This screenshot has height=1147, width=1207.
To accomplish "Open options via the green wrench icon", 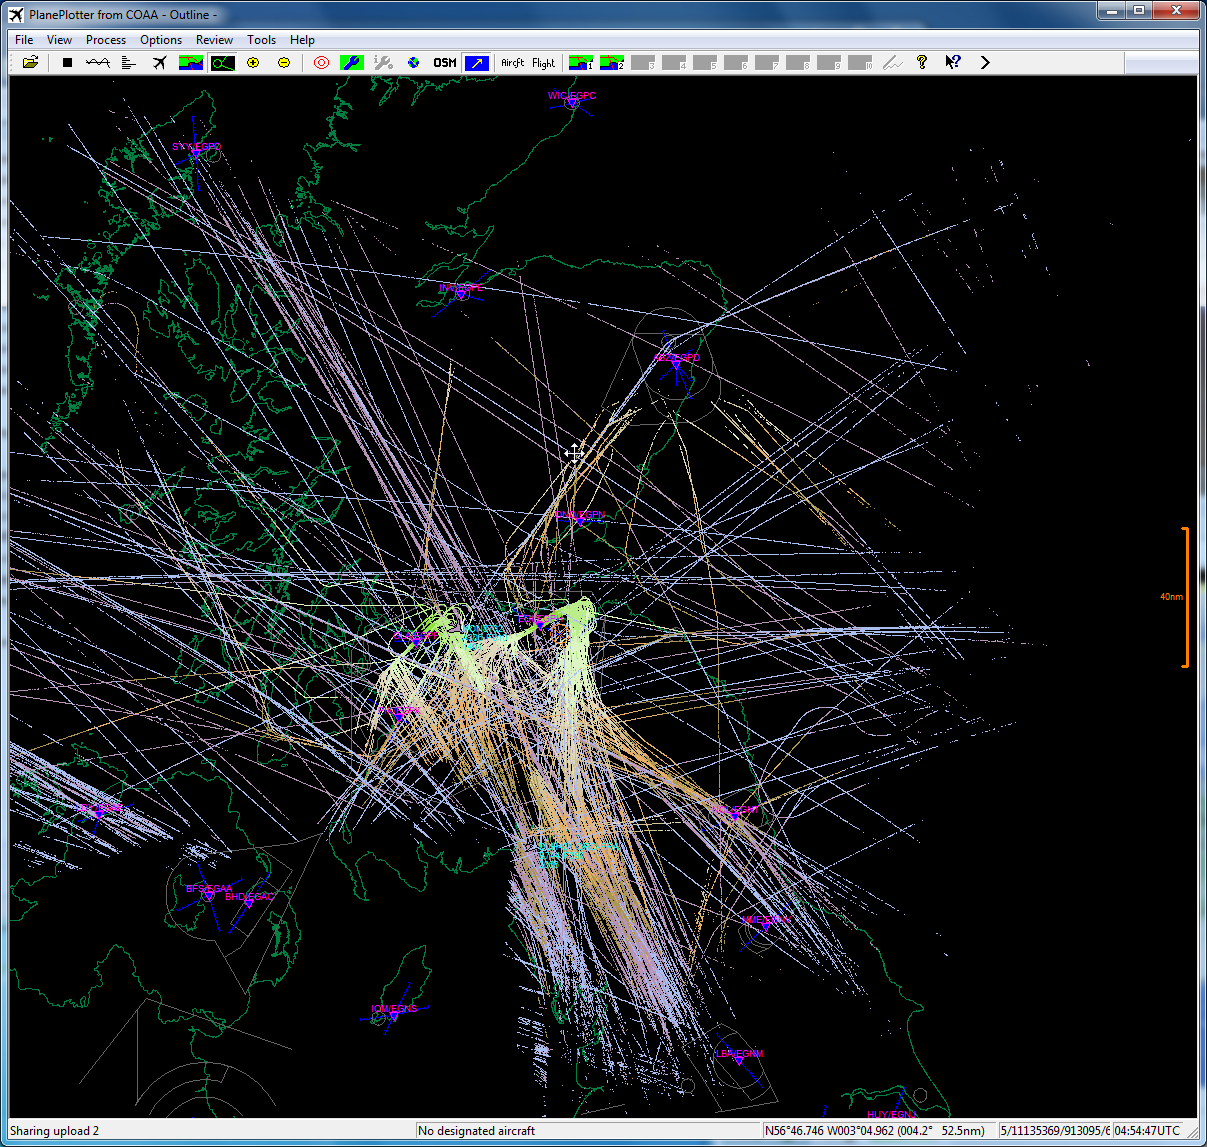I will click(351, 62).
